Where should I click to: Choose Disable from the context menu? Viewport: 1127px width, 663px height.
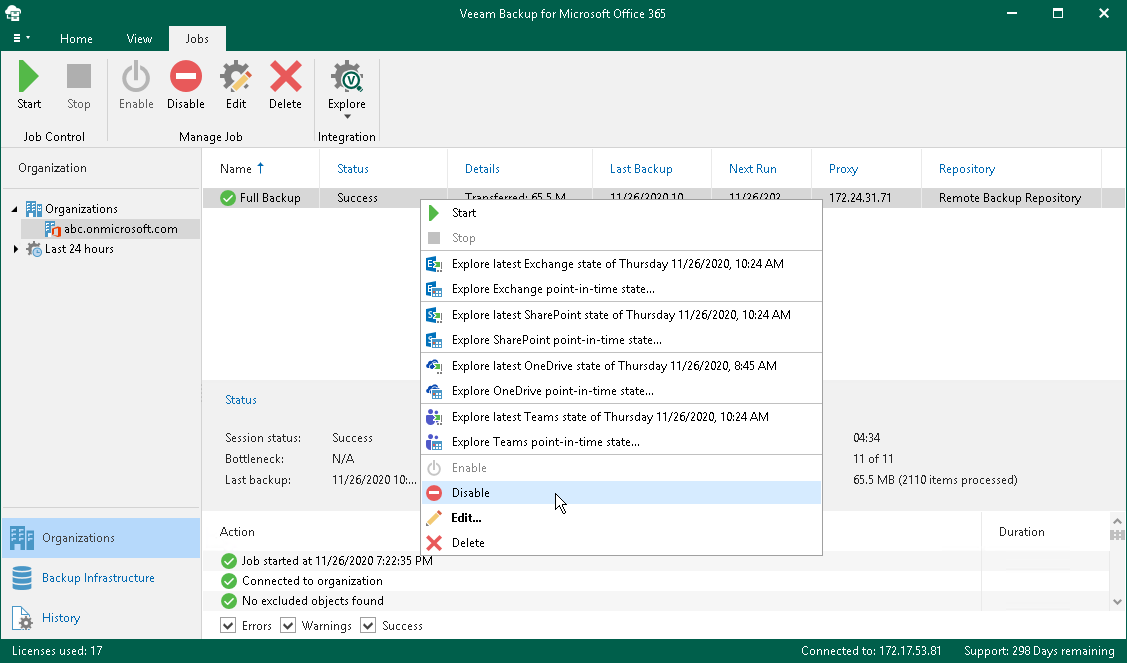point(470,493)
